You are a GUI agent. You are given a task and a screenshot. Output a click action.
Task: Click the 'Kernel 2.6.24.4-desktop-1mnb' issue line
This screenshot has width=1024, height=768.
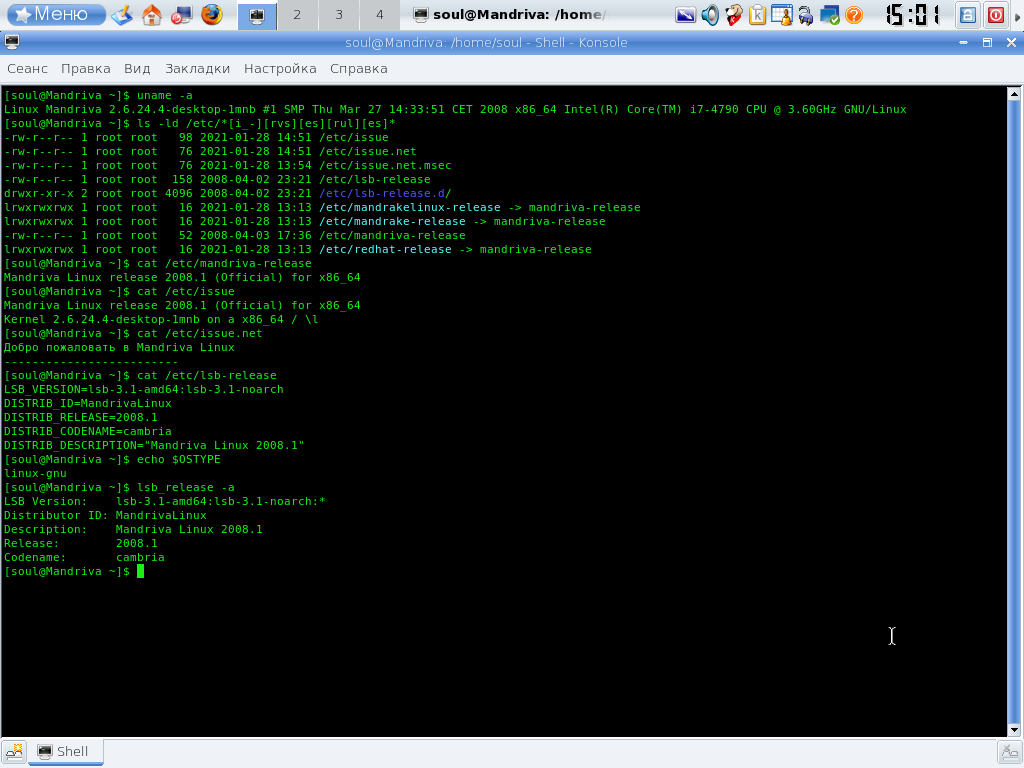161,319
